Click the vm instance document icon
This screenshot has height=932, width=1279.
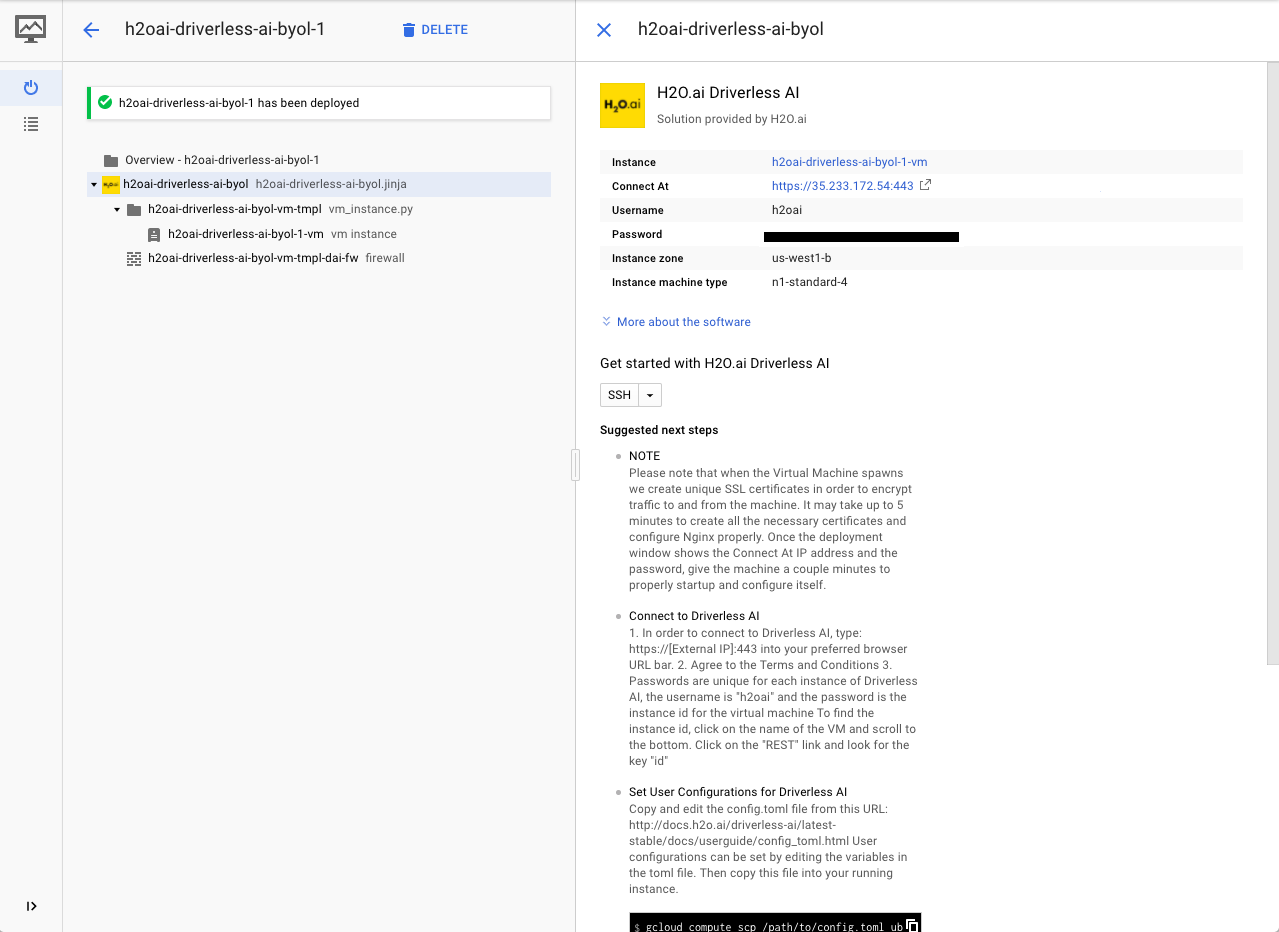154,233
